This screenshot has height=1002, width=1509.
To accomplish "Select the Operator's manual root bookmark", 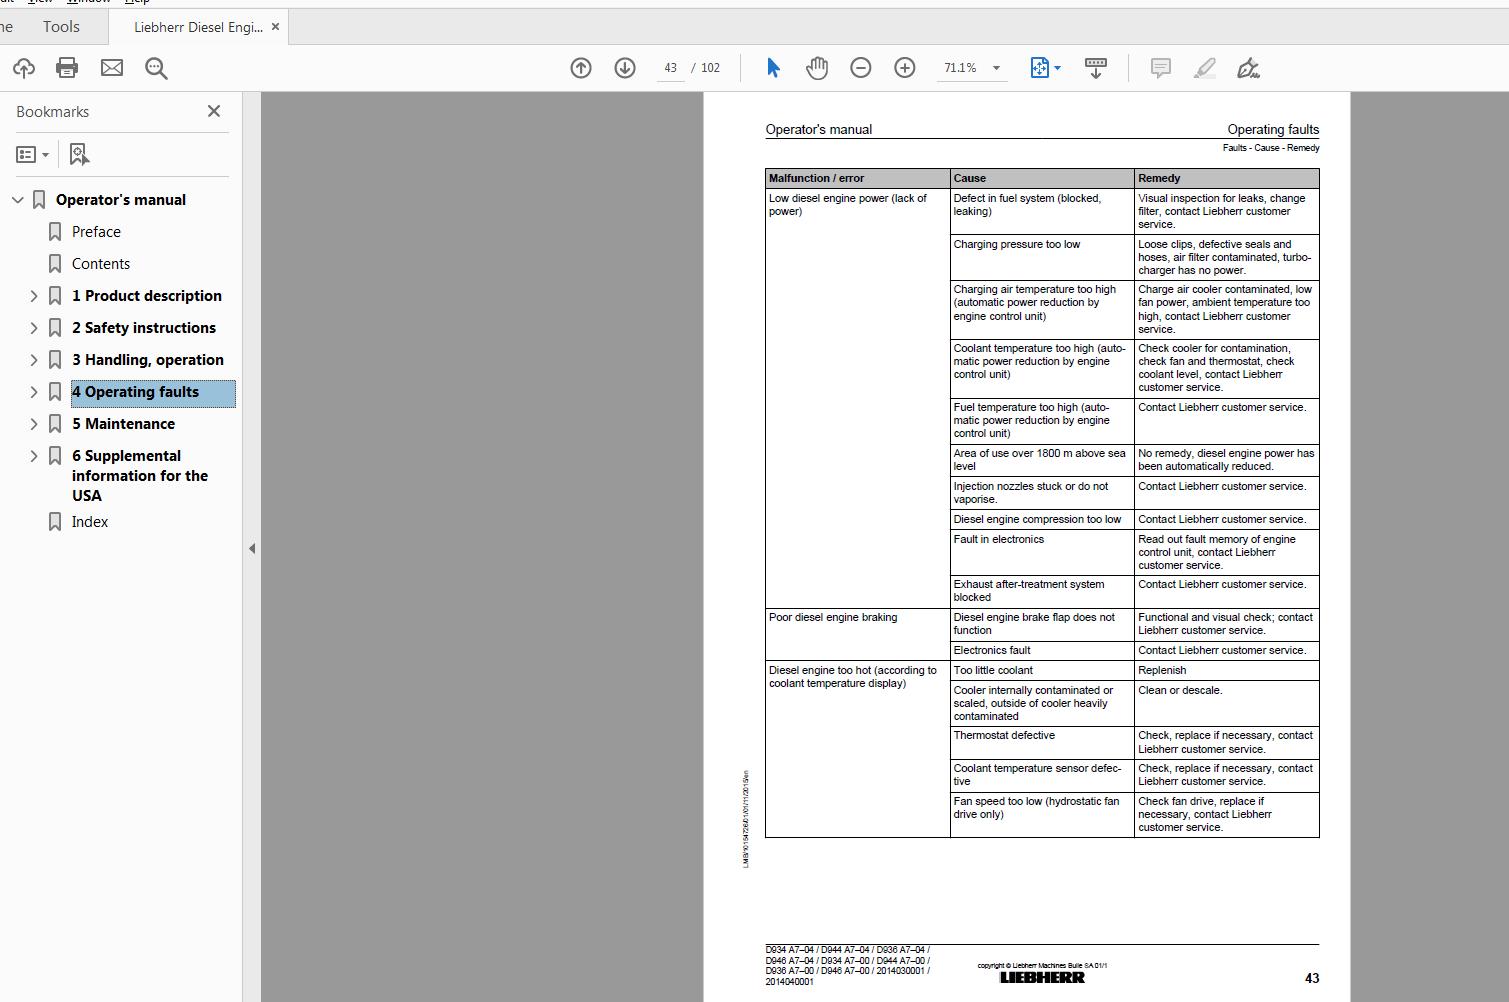I will [121, 200].
